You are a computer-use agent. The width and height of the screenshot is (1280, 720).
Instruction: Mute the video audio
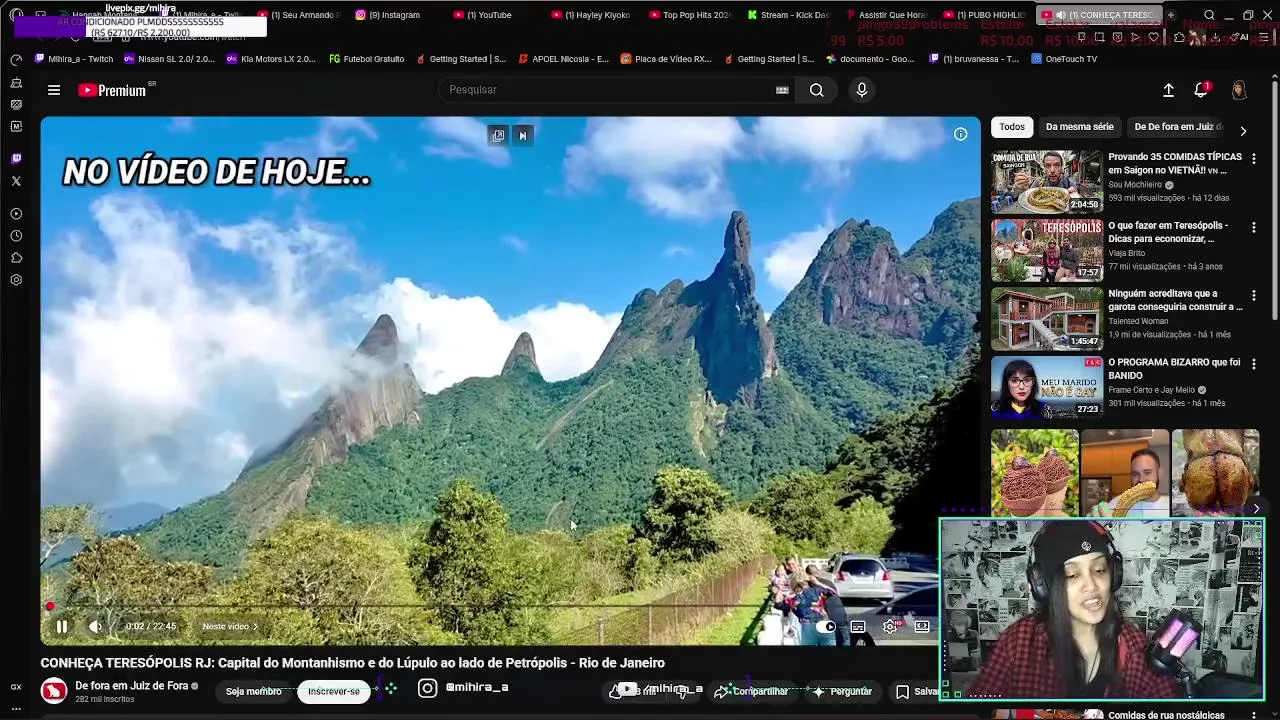[95, 626]
